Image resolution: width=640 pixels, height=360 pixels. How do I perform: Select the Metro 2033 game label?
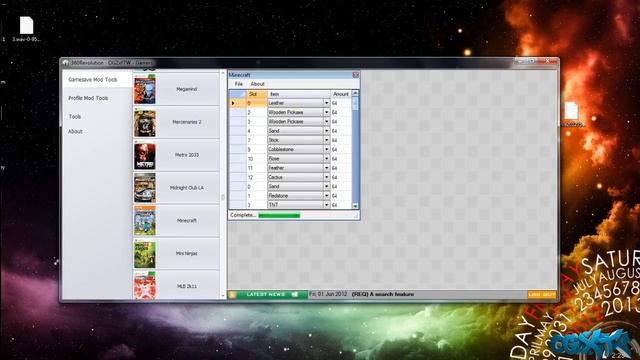pos(187,155)
